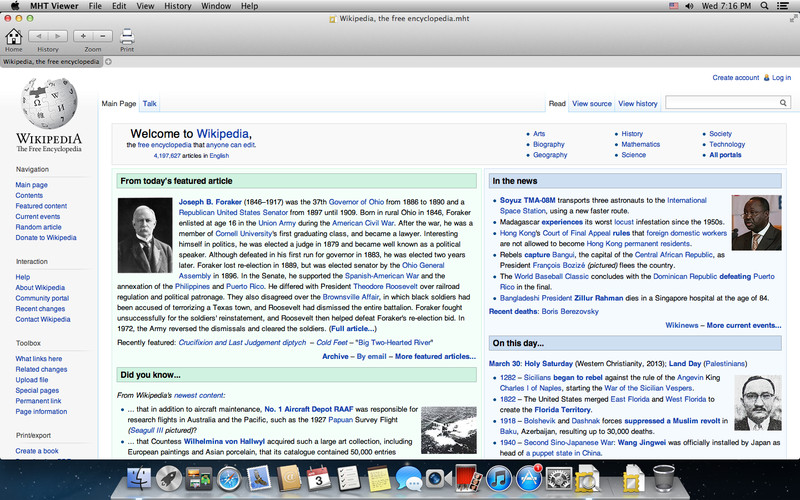The height and width of the screenshot is (500, 800).
Task: Open the File menu
Action: [95, 6]
